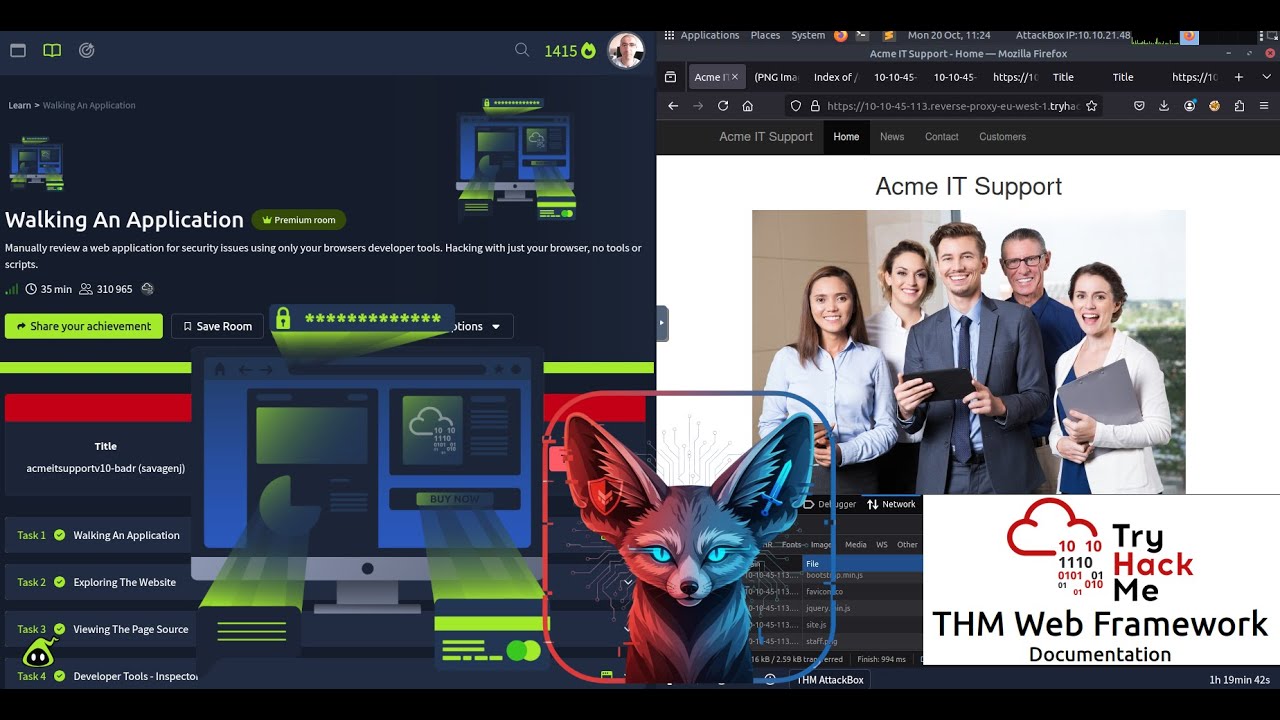Open the user profile avatar

tap(626, 50)
